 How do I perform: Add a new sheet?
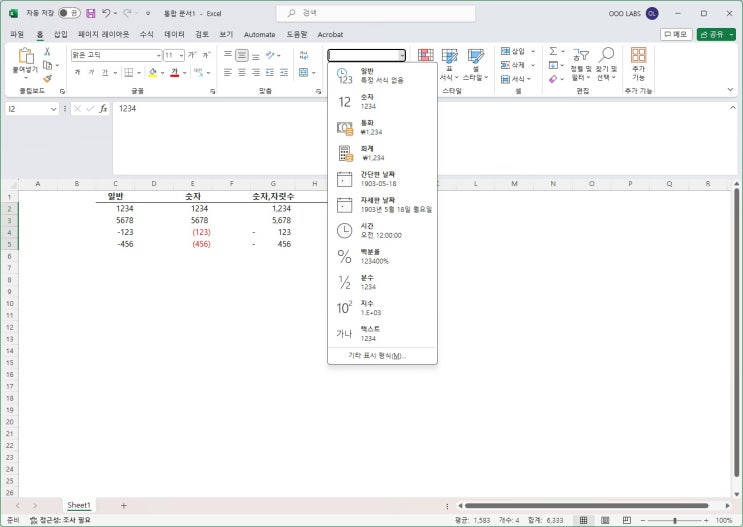pos(124,506)
